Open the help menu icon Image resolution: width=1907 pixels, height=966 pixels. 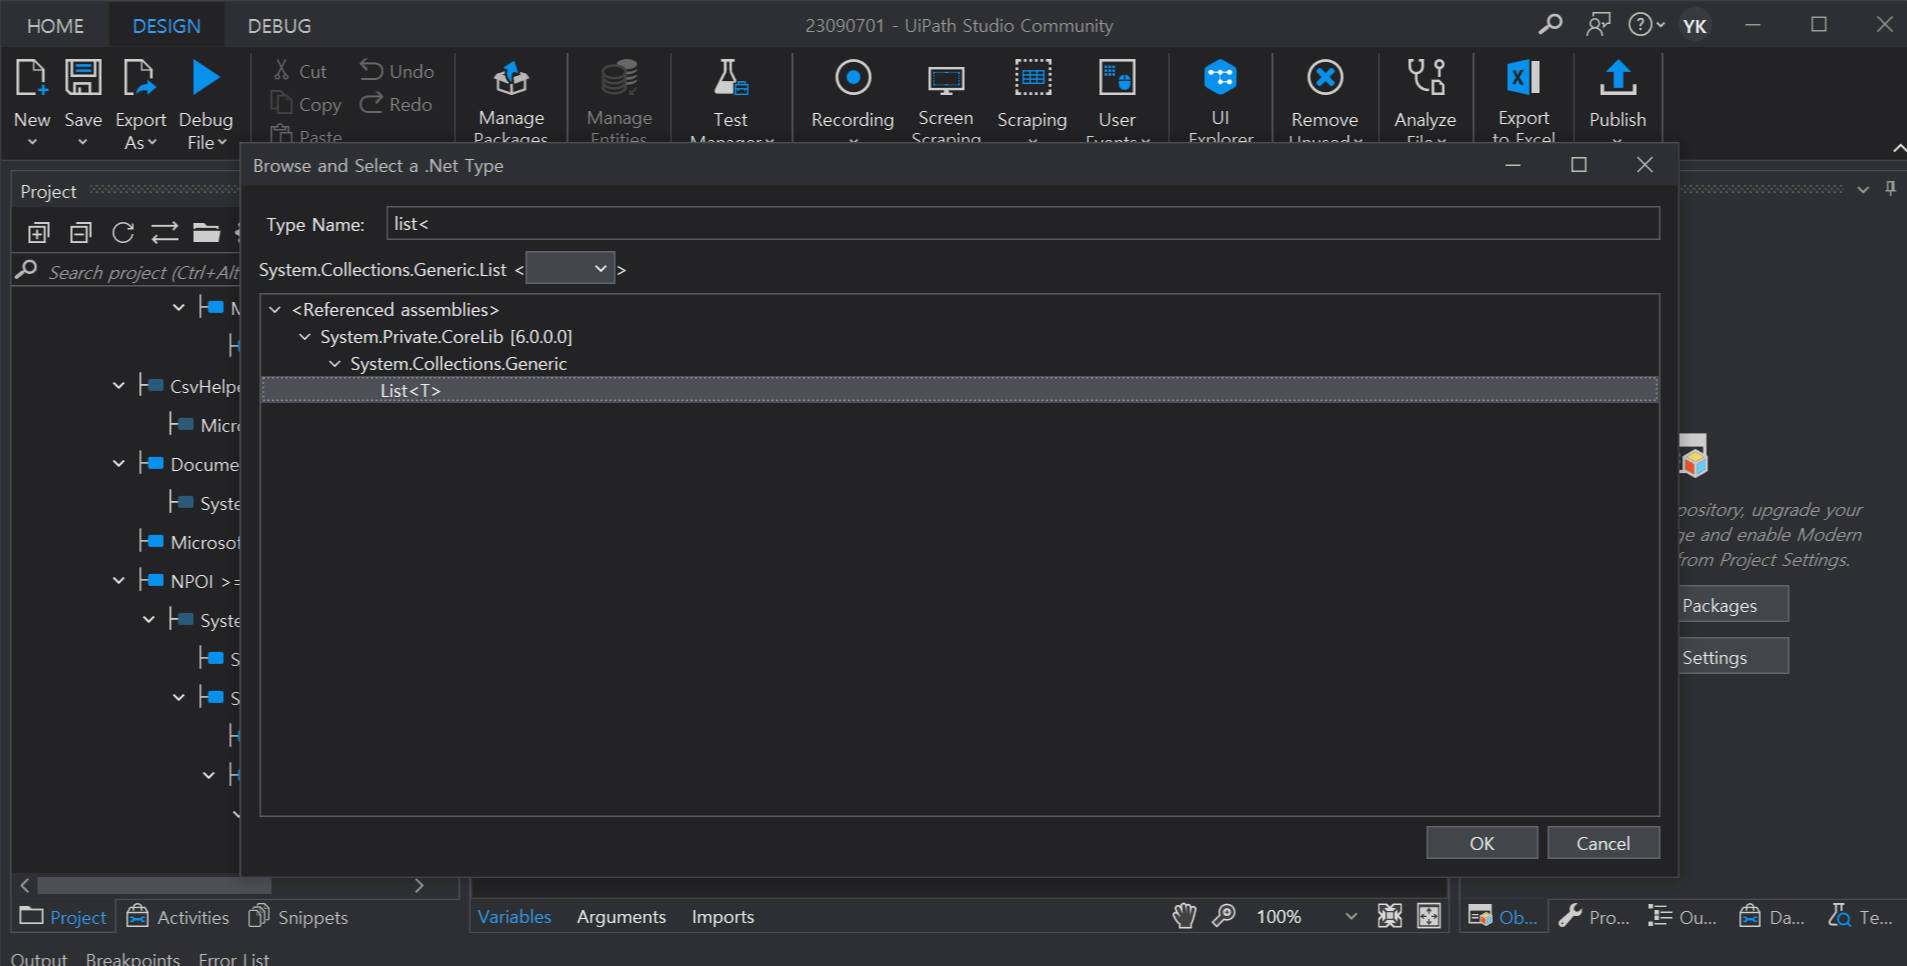pos(1645,24)
